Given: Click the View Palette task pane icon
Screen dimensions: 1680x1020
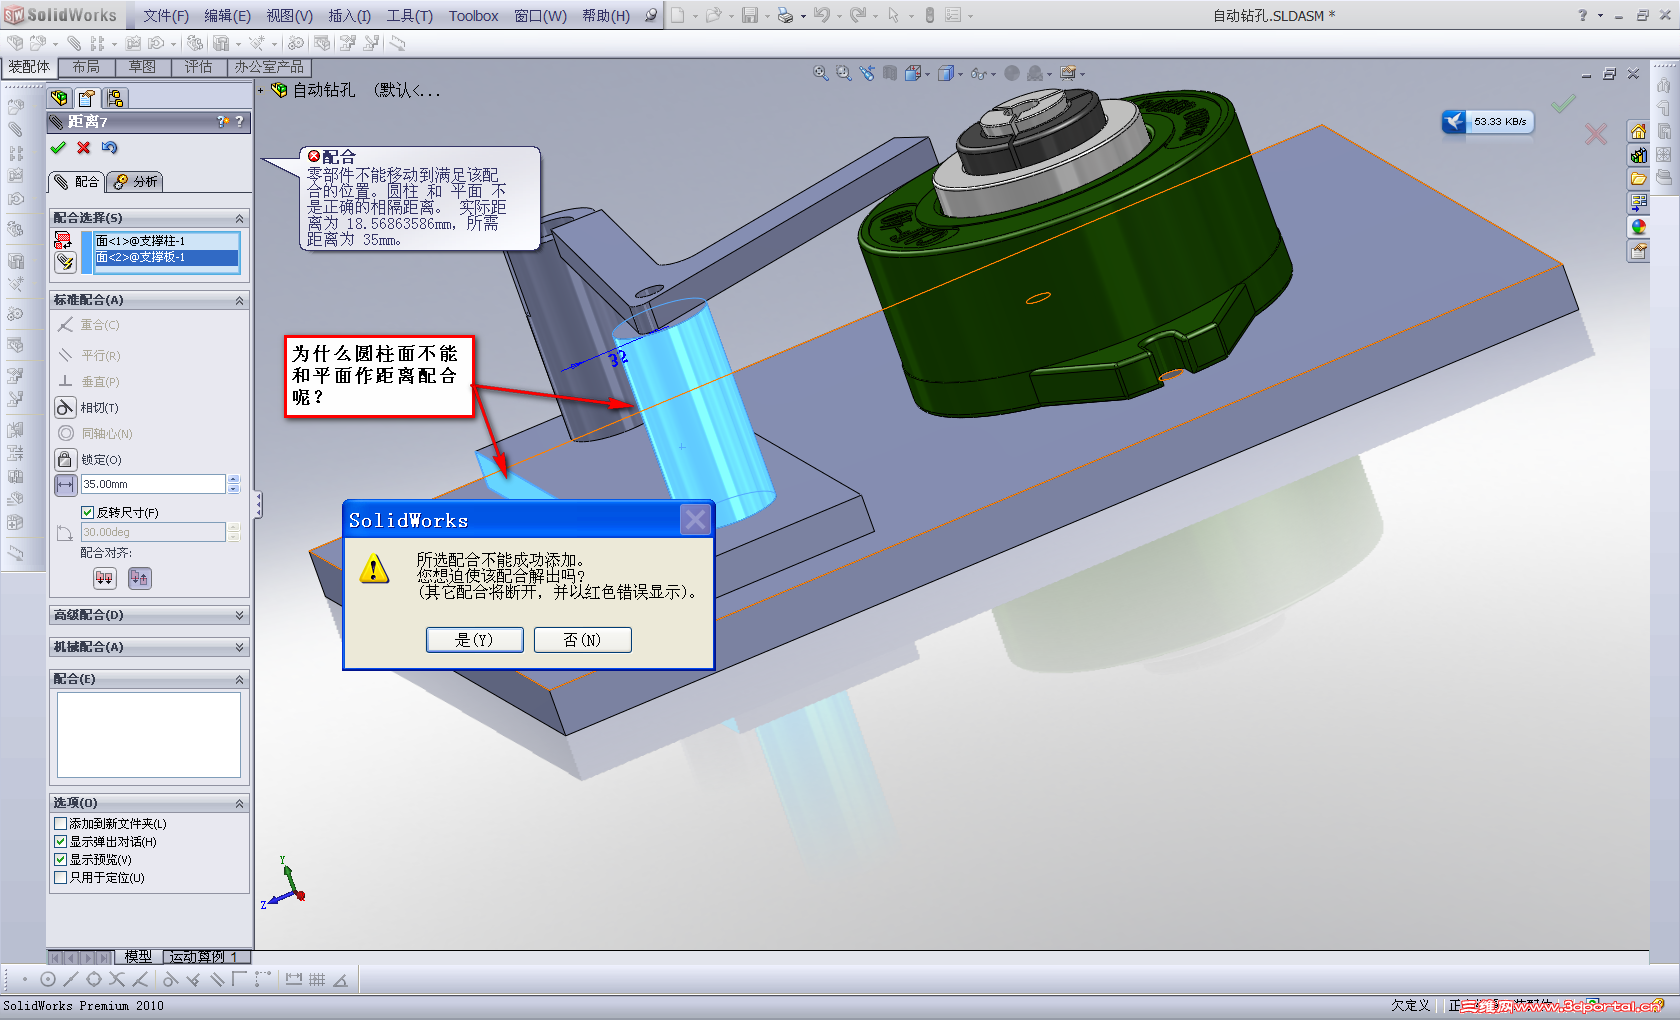Looking at the screenshot, I should coord(1638,203).
